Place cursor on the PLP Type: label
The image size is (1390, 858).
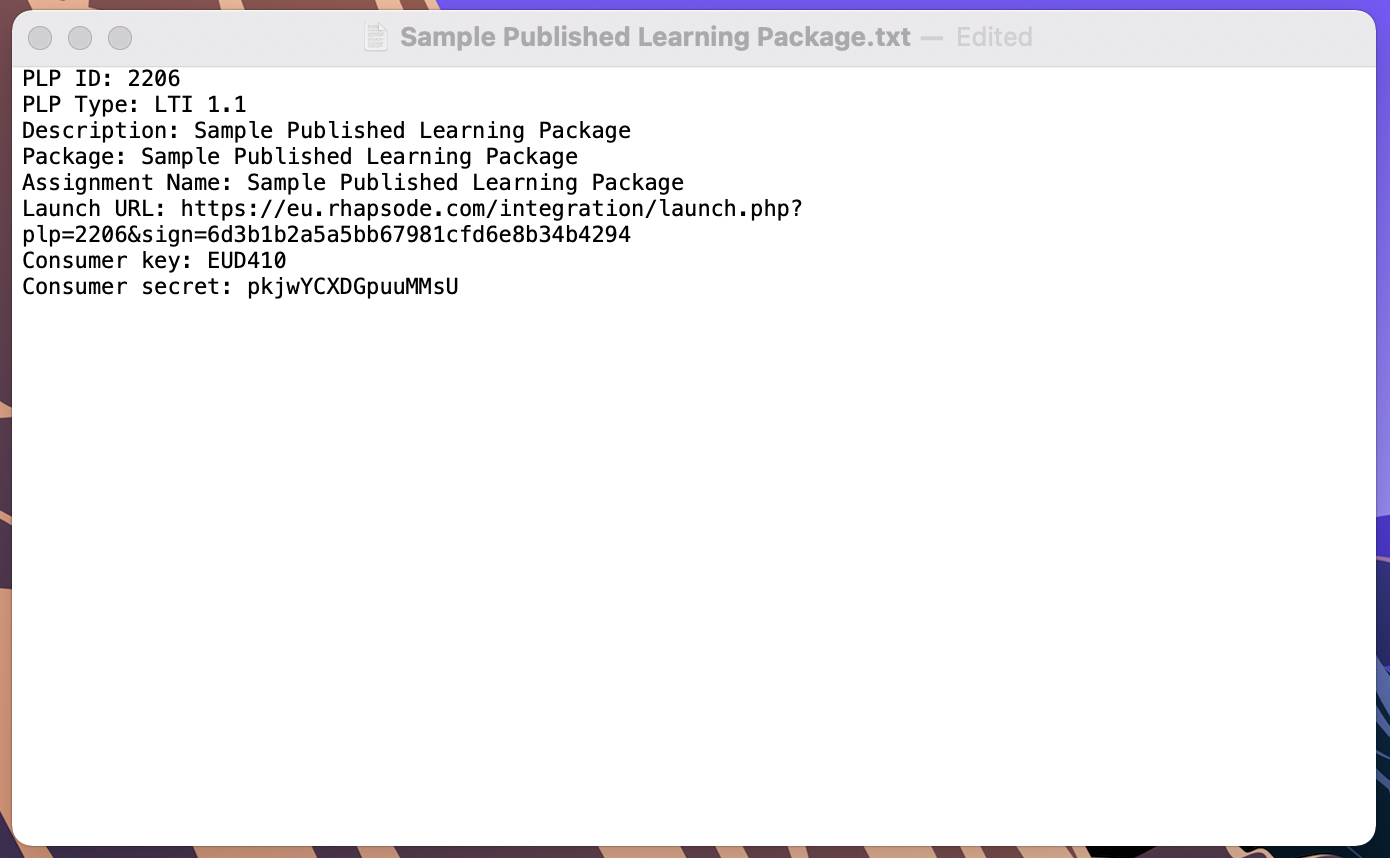[x=81, y=104]
